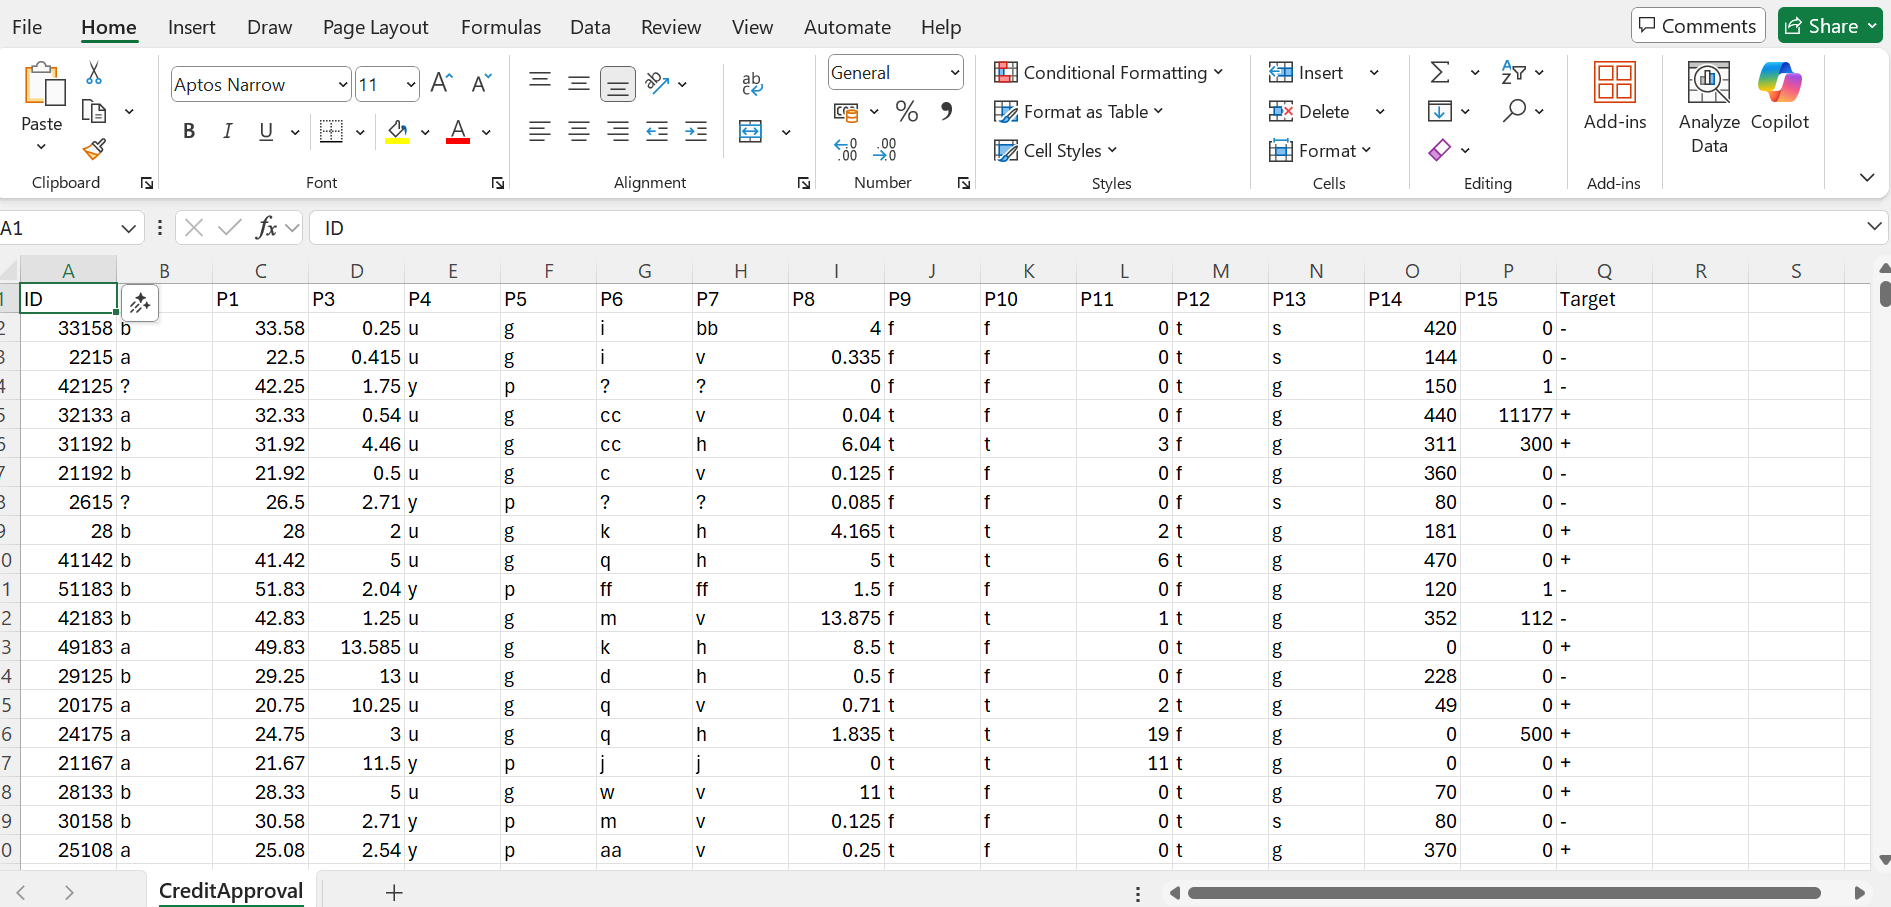
Task: Click the AutoSum icon
Action: pyautogui.click(x=1439, y=72)
